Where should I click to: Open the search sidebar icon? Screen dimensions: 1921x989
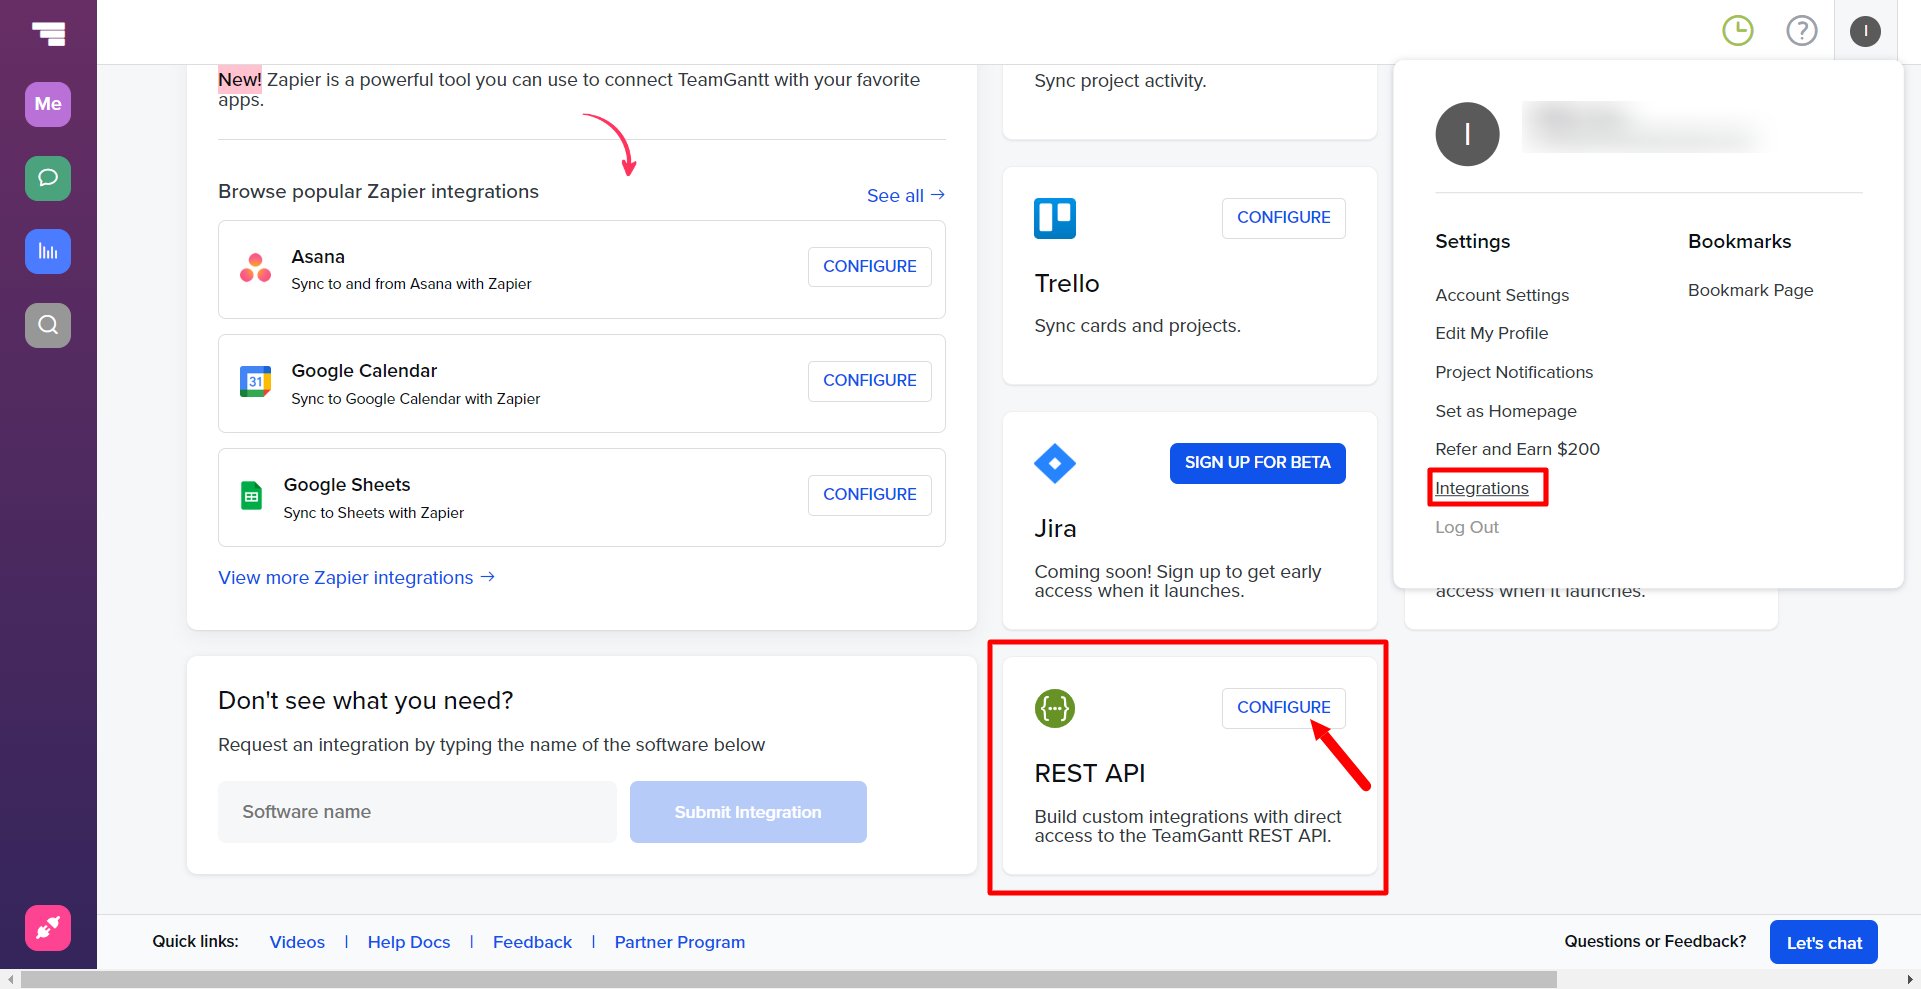(48, 325)
